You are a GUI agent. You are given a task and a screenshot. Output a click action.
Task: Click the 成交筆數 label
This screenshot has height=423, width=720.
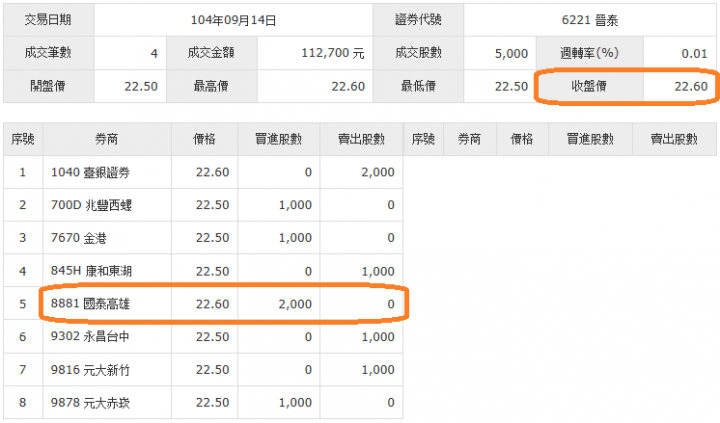click(x=48, y=53)
